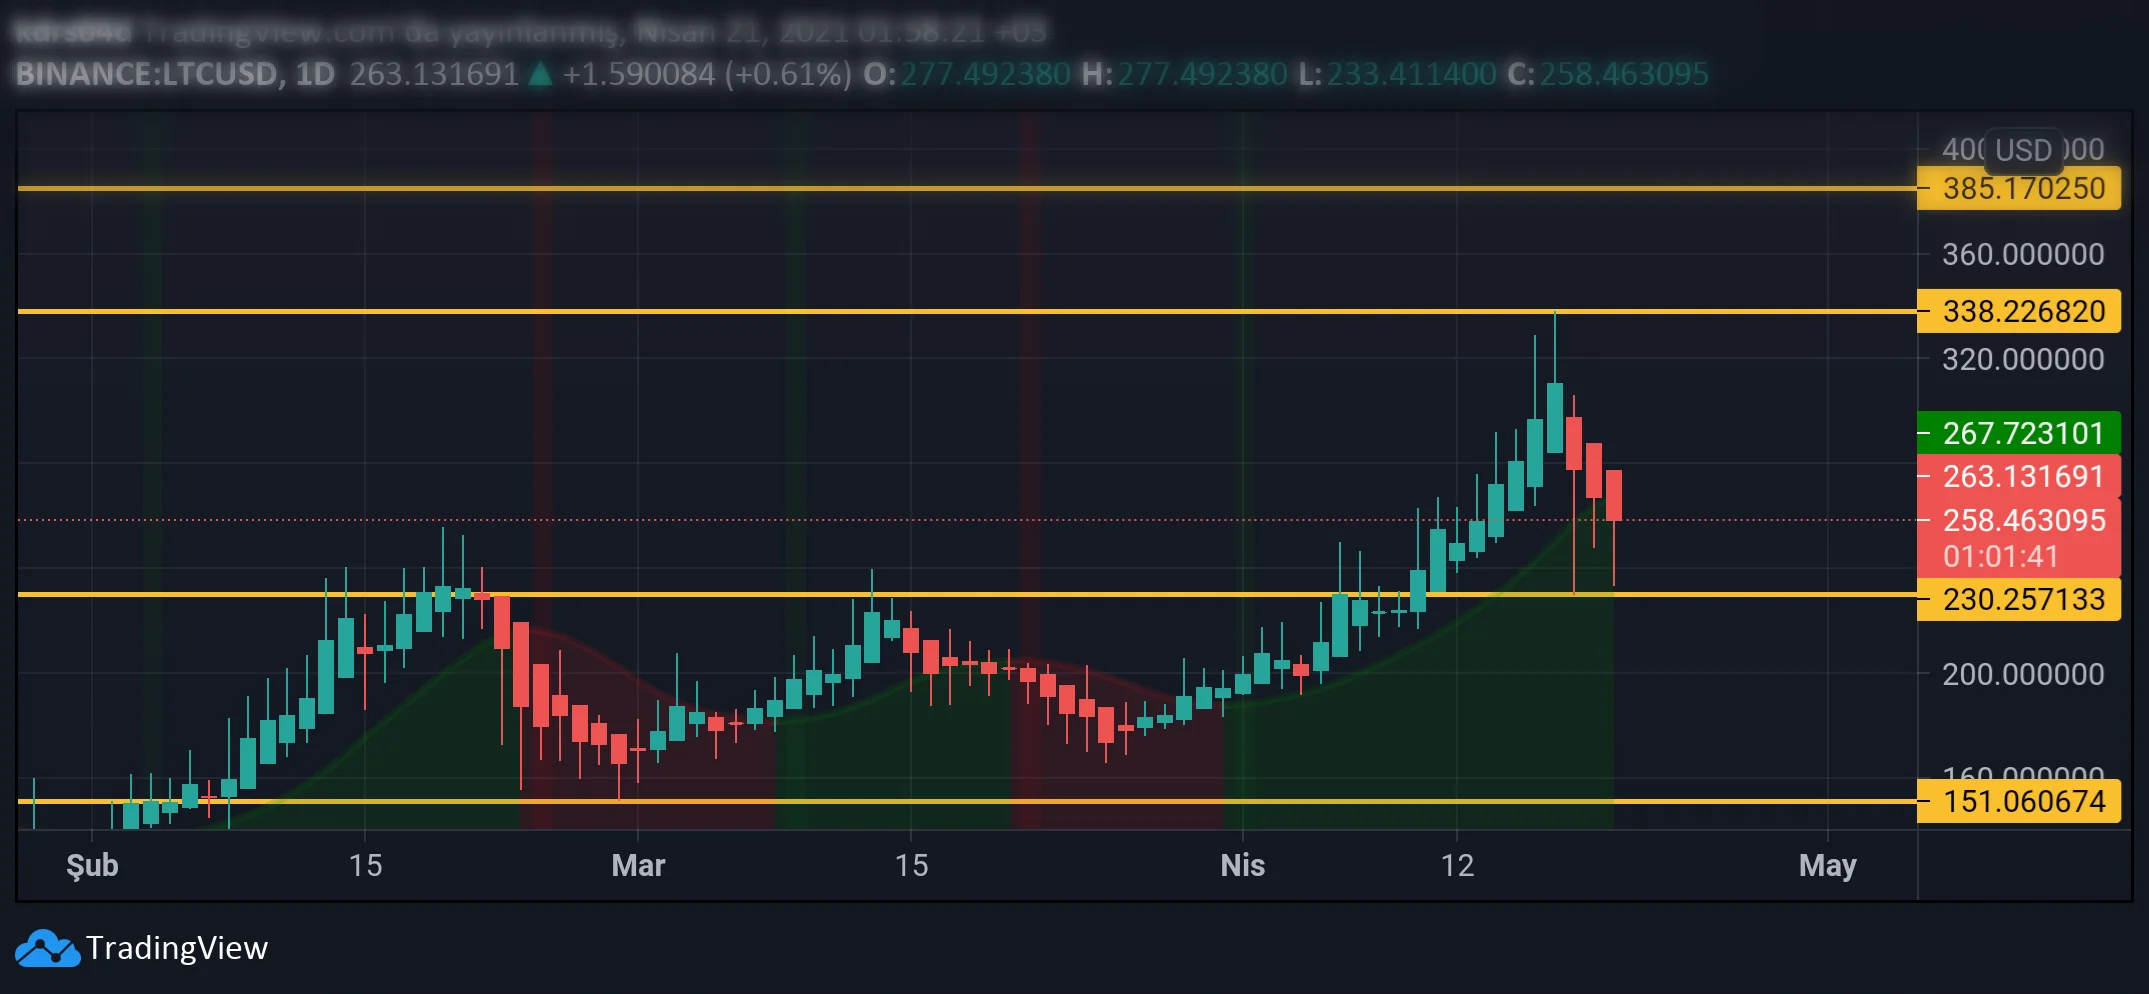Click the green 267.723101 price tag
Screen dimensions: 2149x994
click(2018, 433)
